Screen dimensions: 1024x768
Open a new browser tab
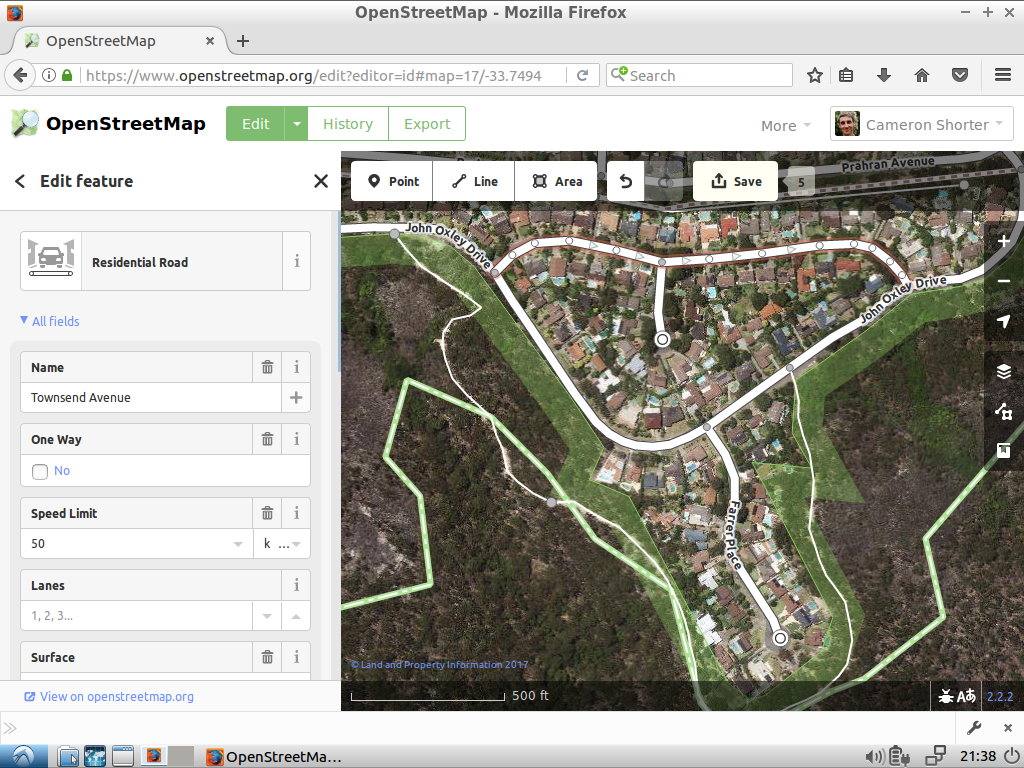[243, 41]
